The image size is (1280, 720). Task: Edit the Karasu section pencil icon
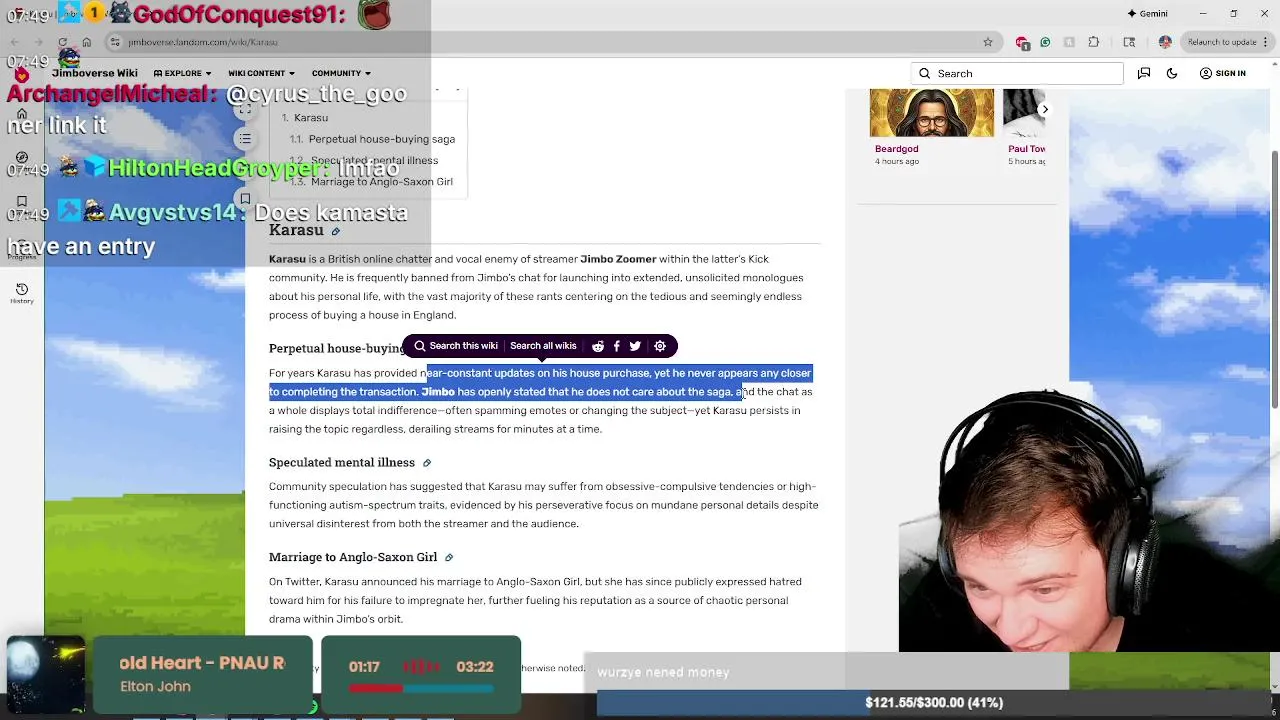[x=336, y=231]
